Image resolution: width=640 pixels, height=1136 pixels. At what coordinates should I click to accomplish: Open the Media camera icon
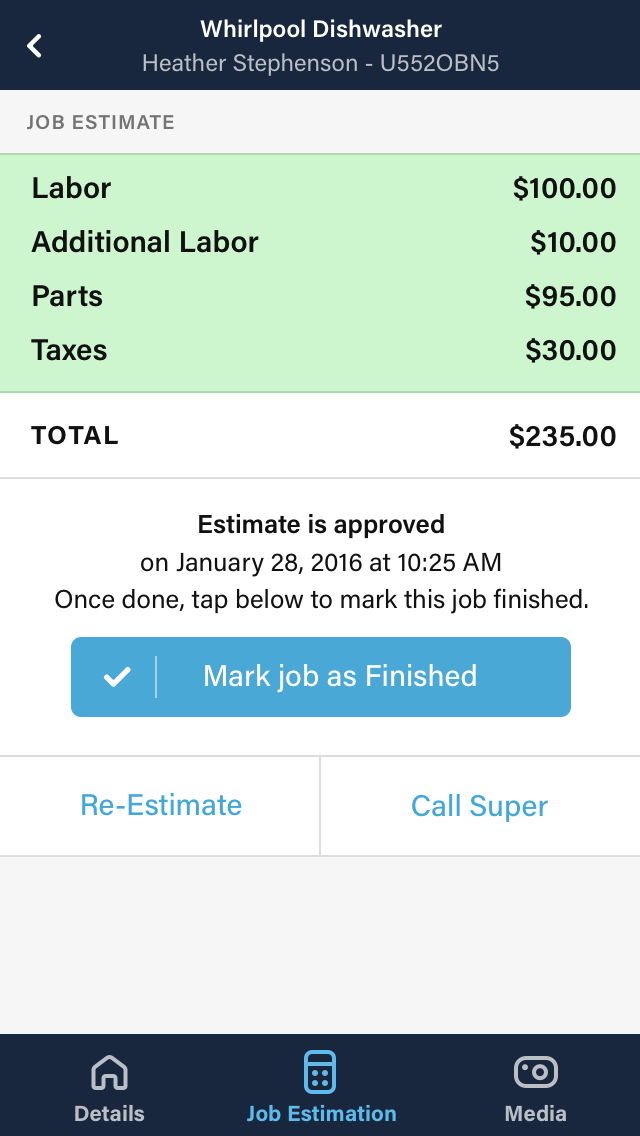click(536, 1072)
